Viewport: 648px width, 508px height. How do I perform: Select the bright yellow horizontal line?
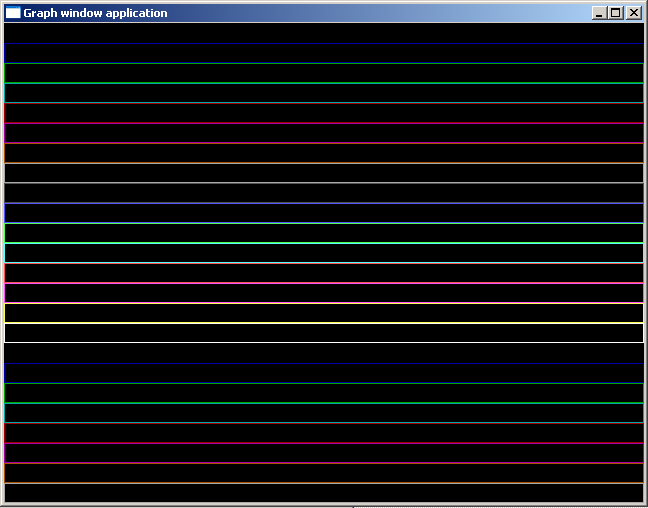coord(324,323)
